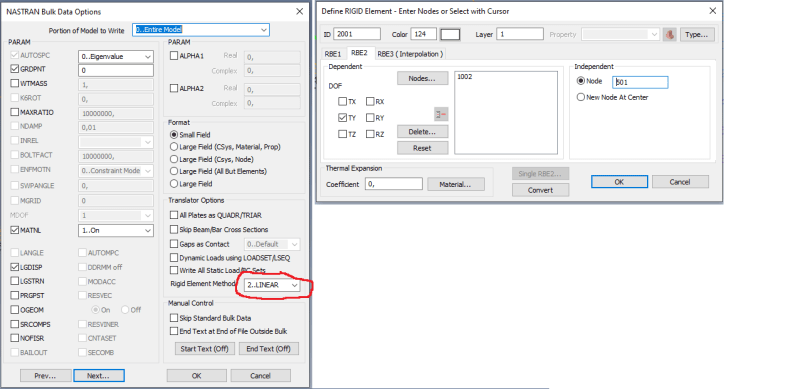This screenshot has width=800, height=389.
Task: Open the RBE3 (Interpolation) tab
Action: click(410, 54)
